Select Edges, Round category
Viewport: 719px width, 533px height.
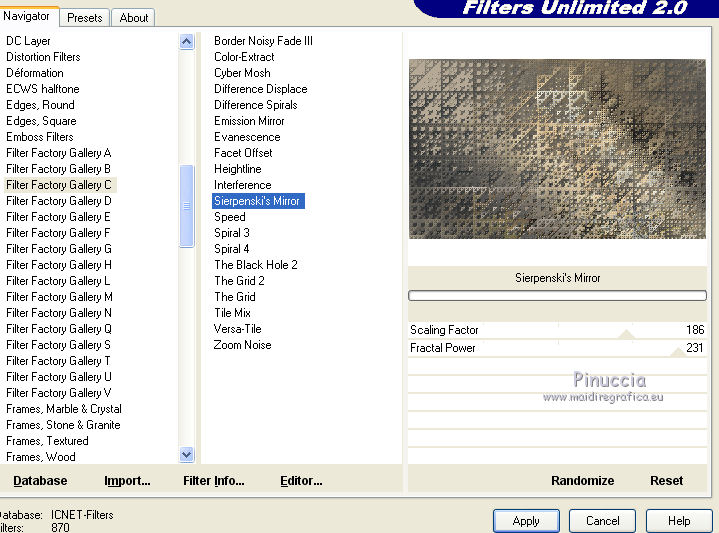tap(40, 105)
